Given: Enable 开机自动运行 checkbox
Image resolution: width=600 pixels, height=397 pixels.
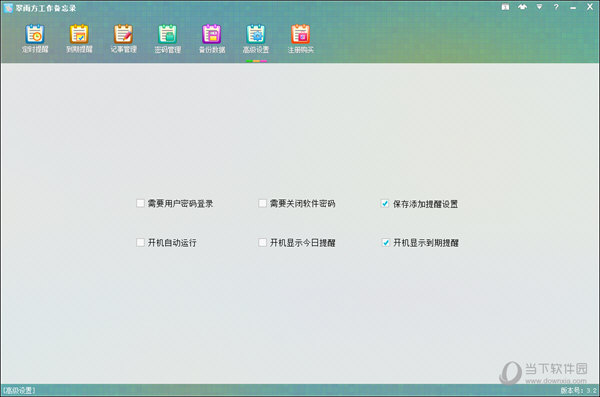Looking at the screenshot, I should click(140, 242).
